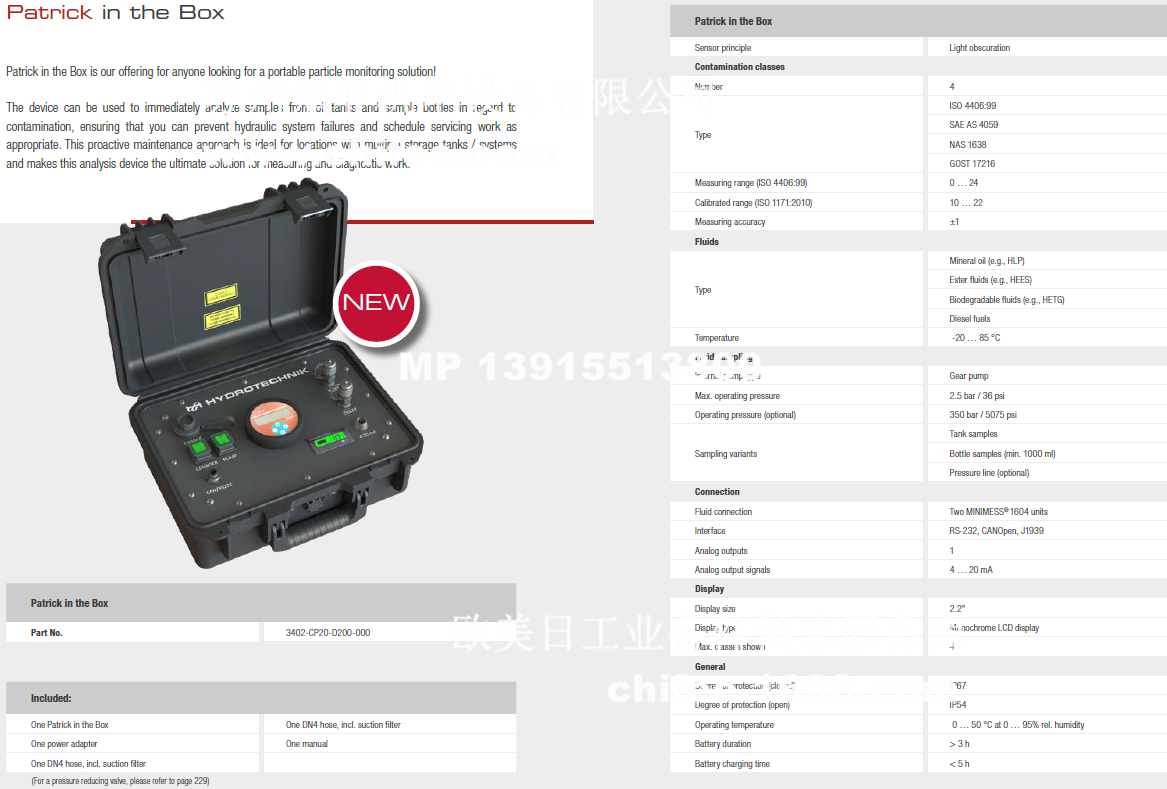Click 'Calibrated range (ISO 1171:2010)' label
1167x789 pixels.
[753, 202]
